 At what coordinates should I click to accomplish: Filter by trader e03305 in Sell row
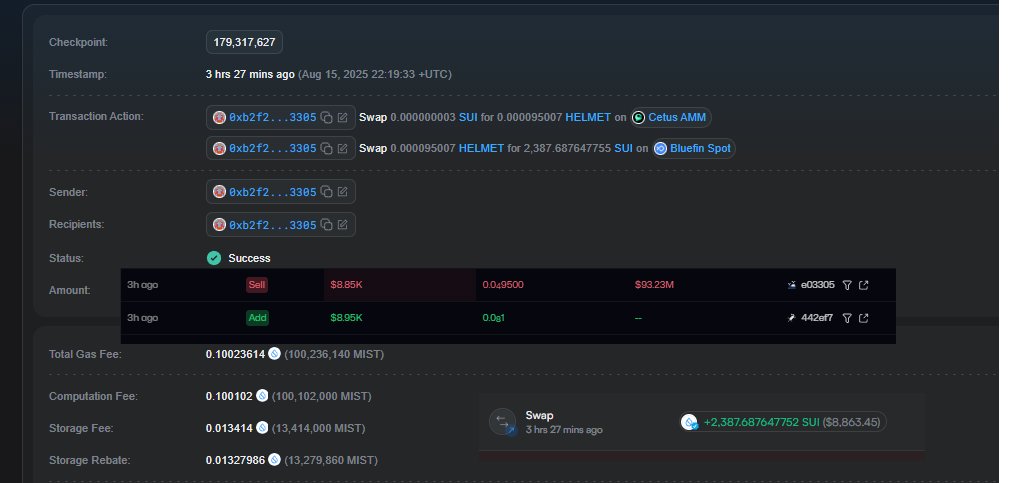(x=846, y=285)
